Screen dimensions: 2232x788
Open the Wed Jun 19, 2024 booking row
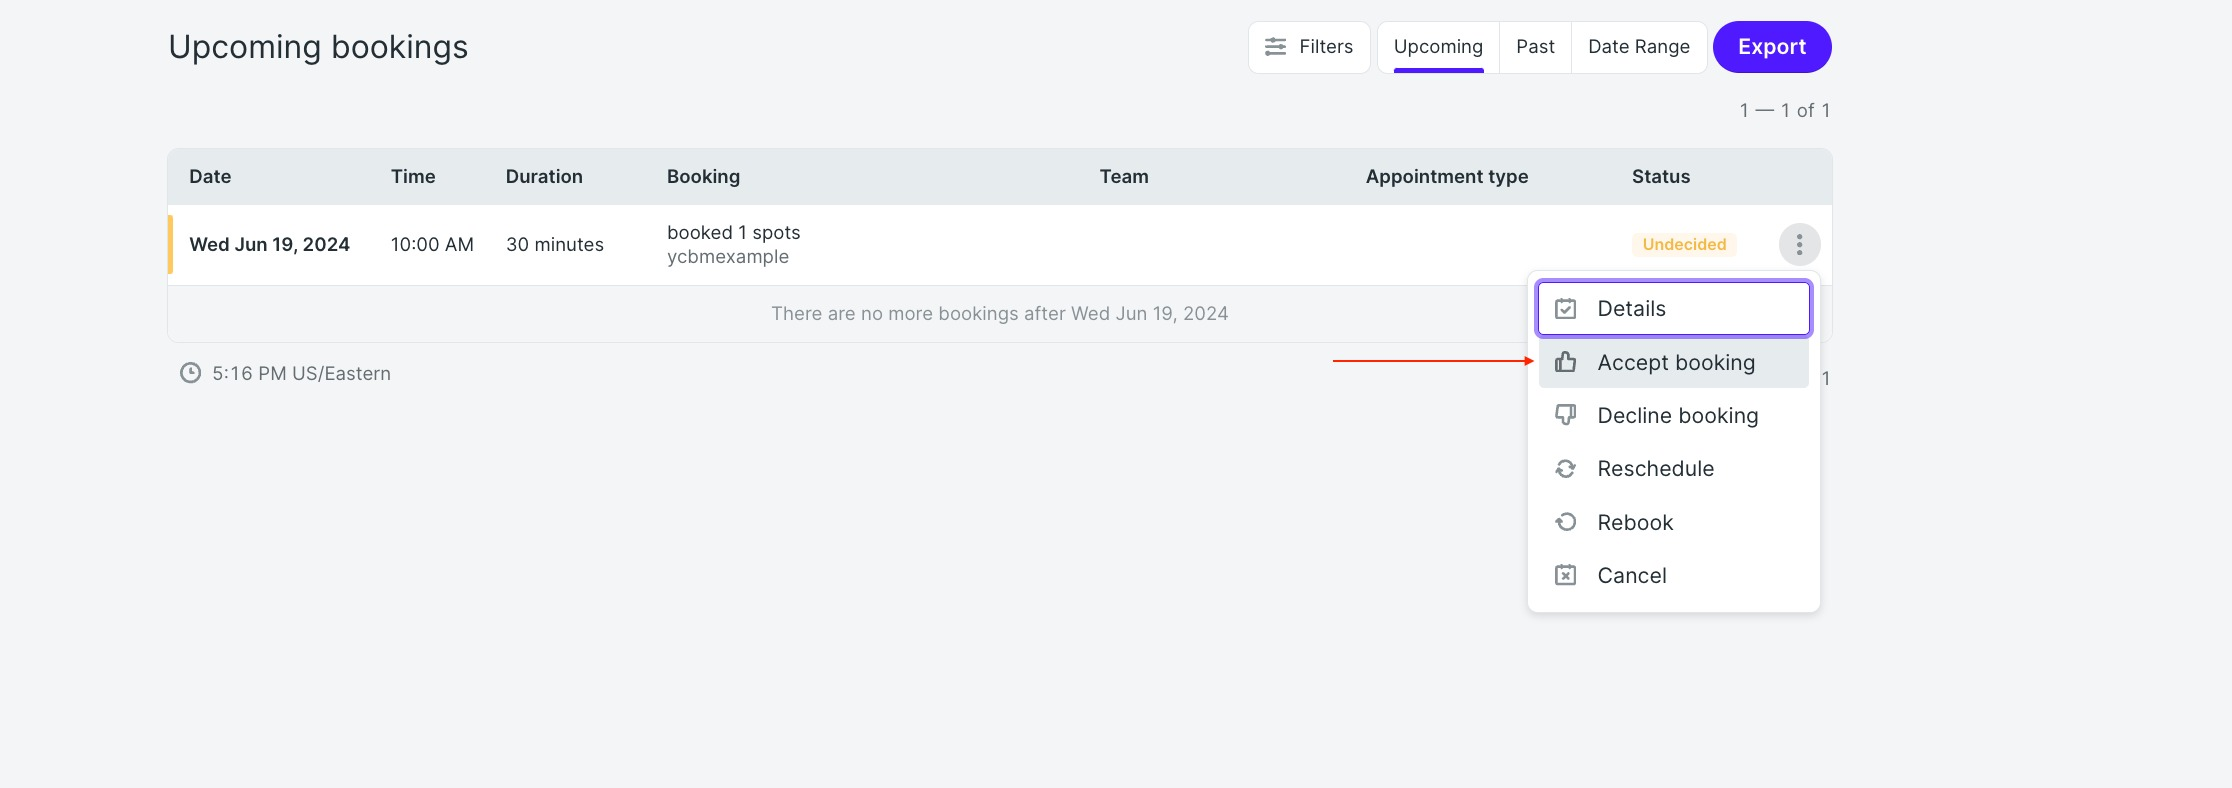pos(1000,245)
